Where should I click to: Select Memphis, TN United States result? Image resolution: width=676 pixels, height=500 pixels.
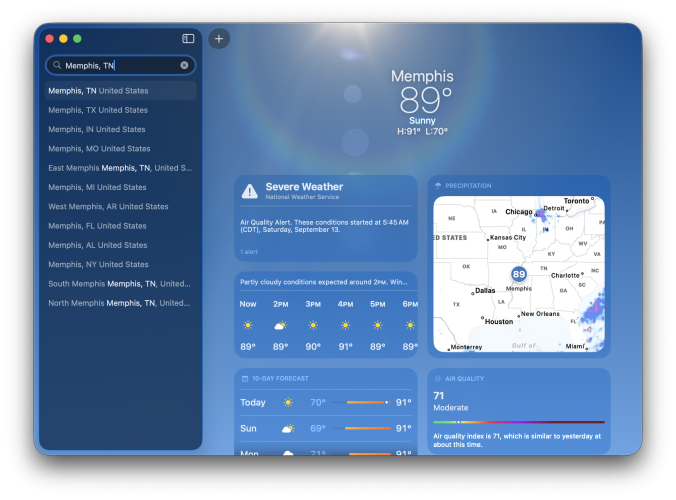point(98,91)
